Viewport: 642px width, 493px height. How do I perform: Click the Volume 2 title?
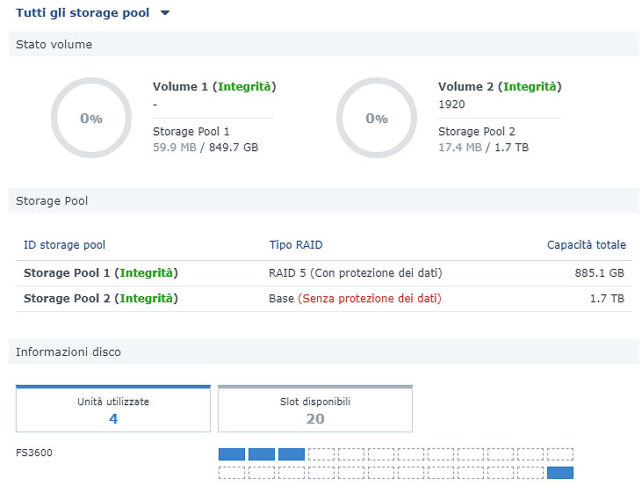click(500, 87)
